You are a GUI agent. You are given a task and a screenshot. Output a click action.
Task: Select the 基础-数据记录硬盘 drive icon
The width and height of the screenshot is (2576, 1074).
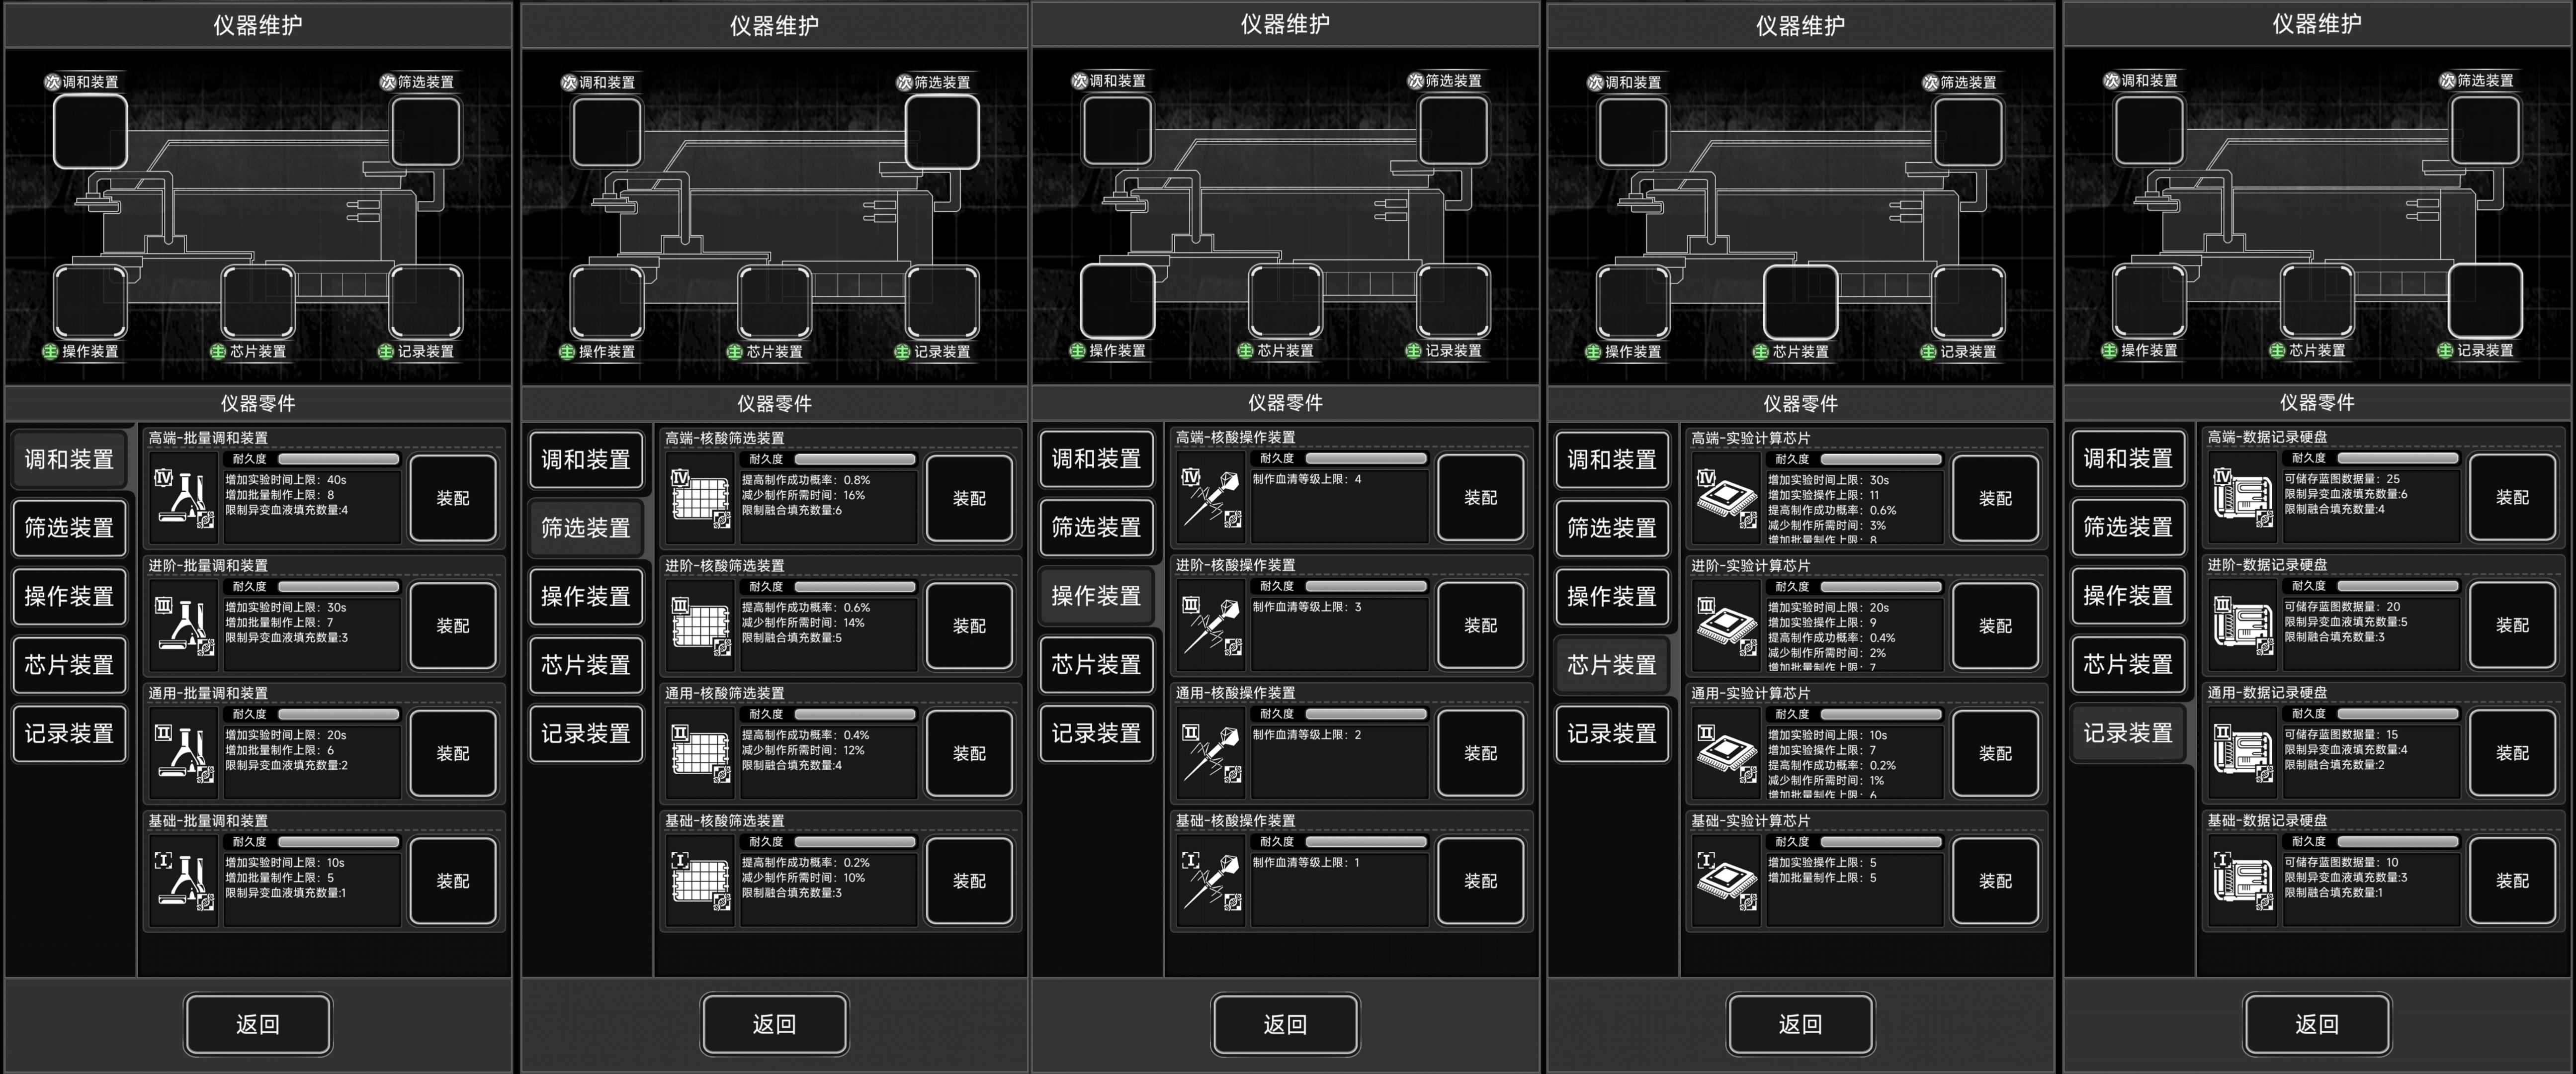click(2243, 880)
